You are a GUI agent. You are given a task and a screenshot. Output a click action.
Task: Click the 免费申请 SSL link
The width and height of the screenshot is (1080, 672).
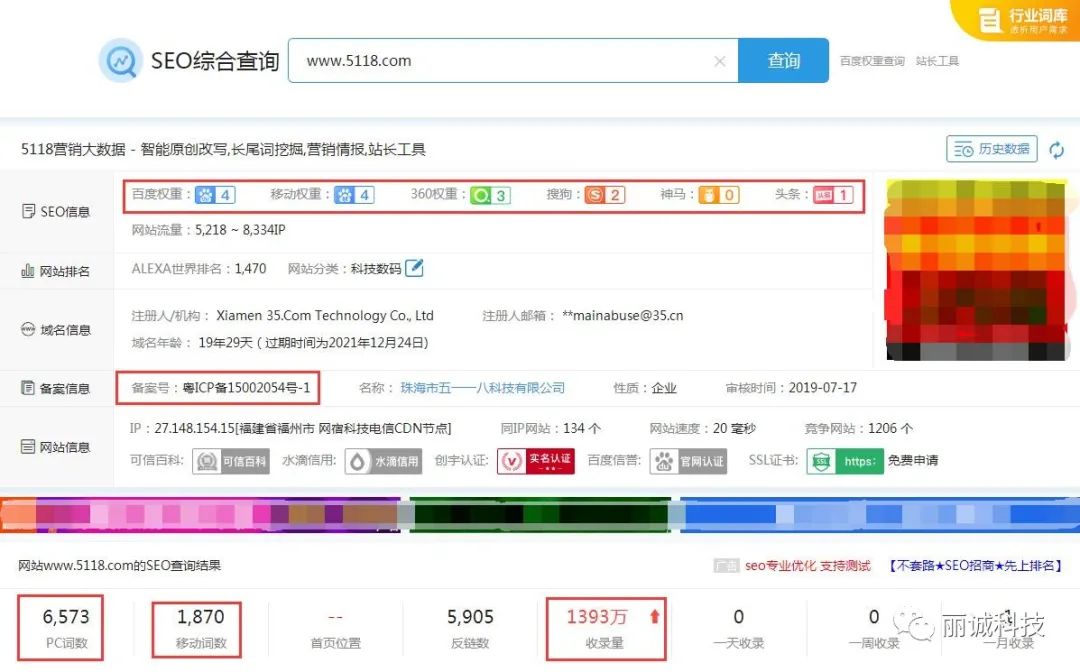click(x=913, y=460)
